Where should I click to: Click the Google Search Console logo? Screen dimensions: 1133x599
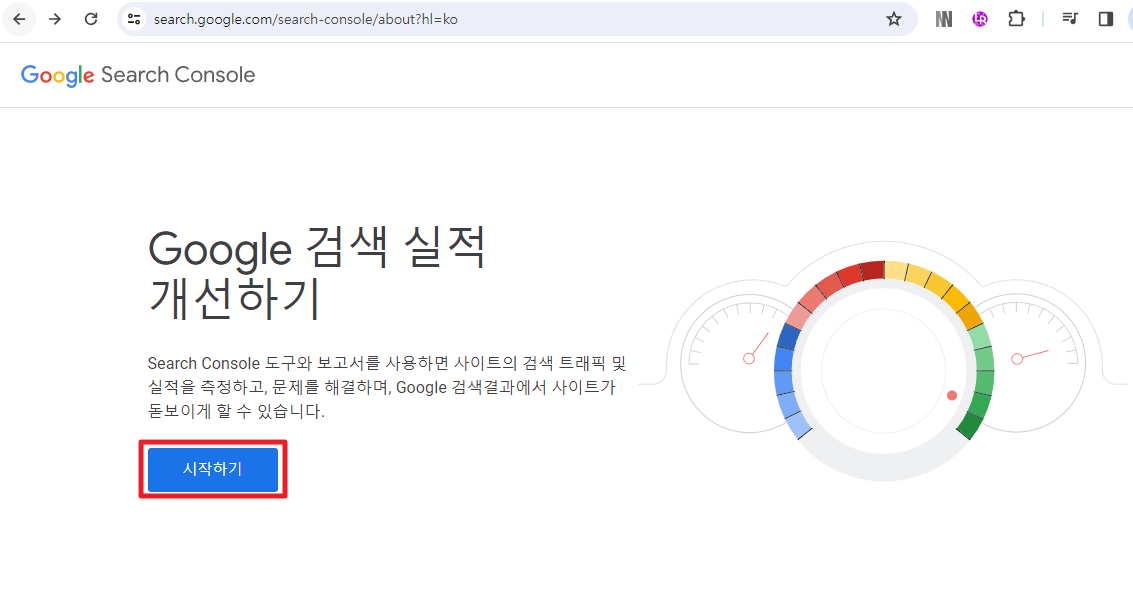(138, 75)
